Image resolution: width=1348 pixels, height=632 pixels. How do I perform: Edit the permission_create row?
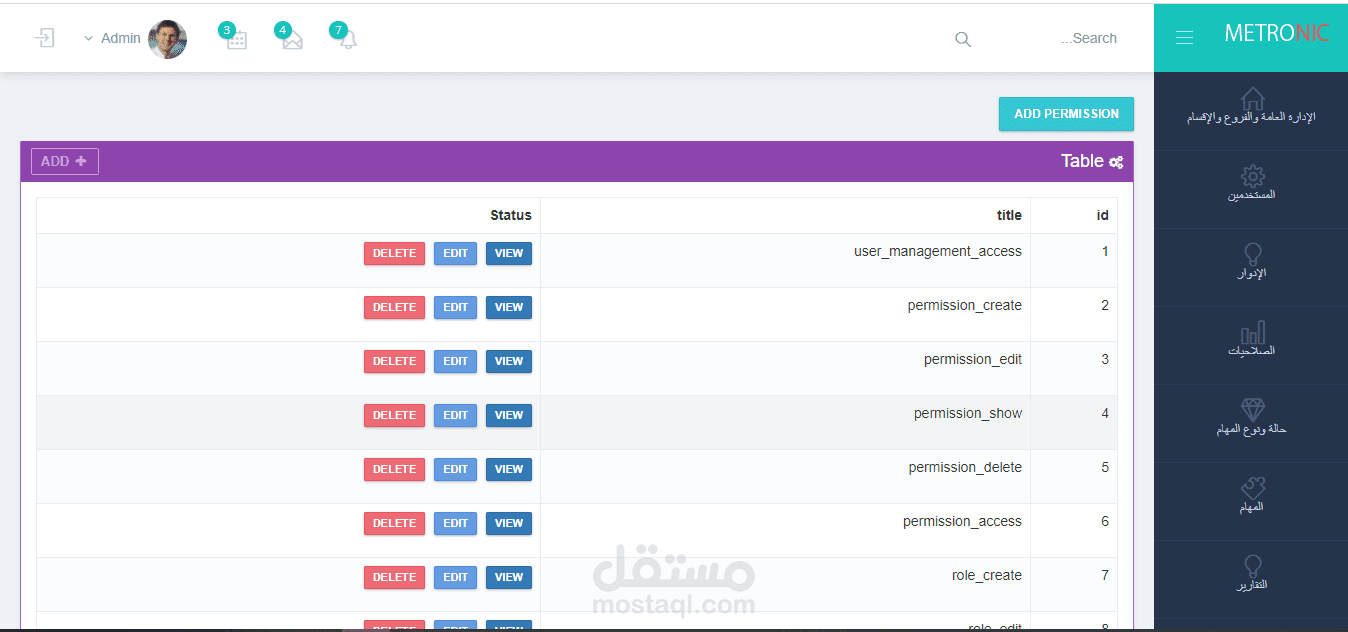[455, 308]
